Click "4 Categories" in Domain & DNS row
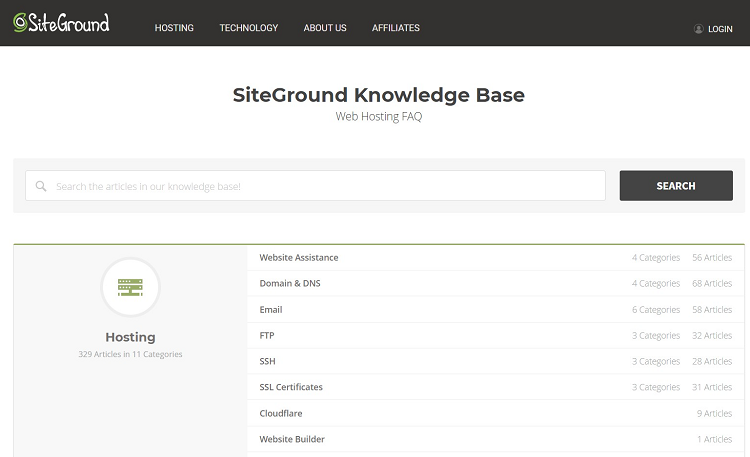The width and height of the screenshot is (750, 457). pos(656,283)
